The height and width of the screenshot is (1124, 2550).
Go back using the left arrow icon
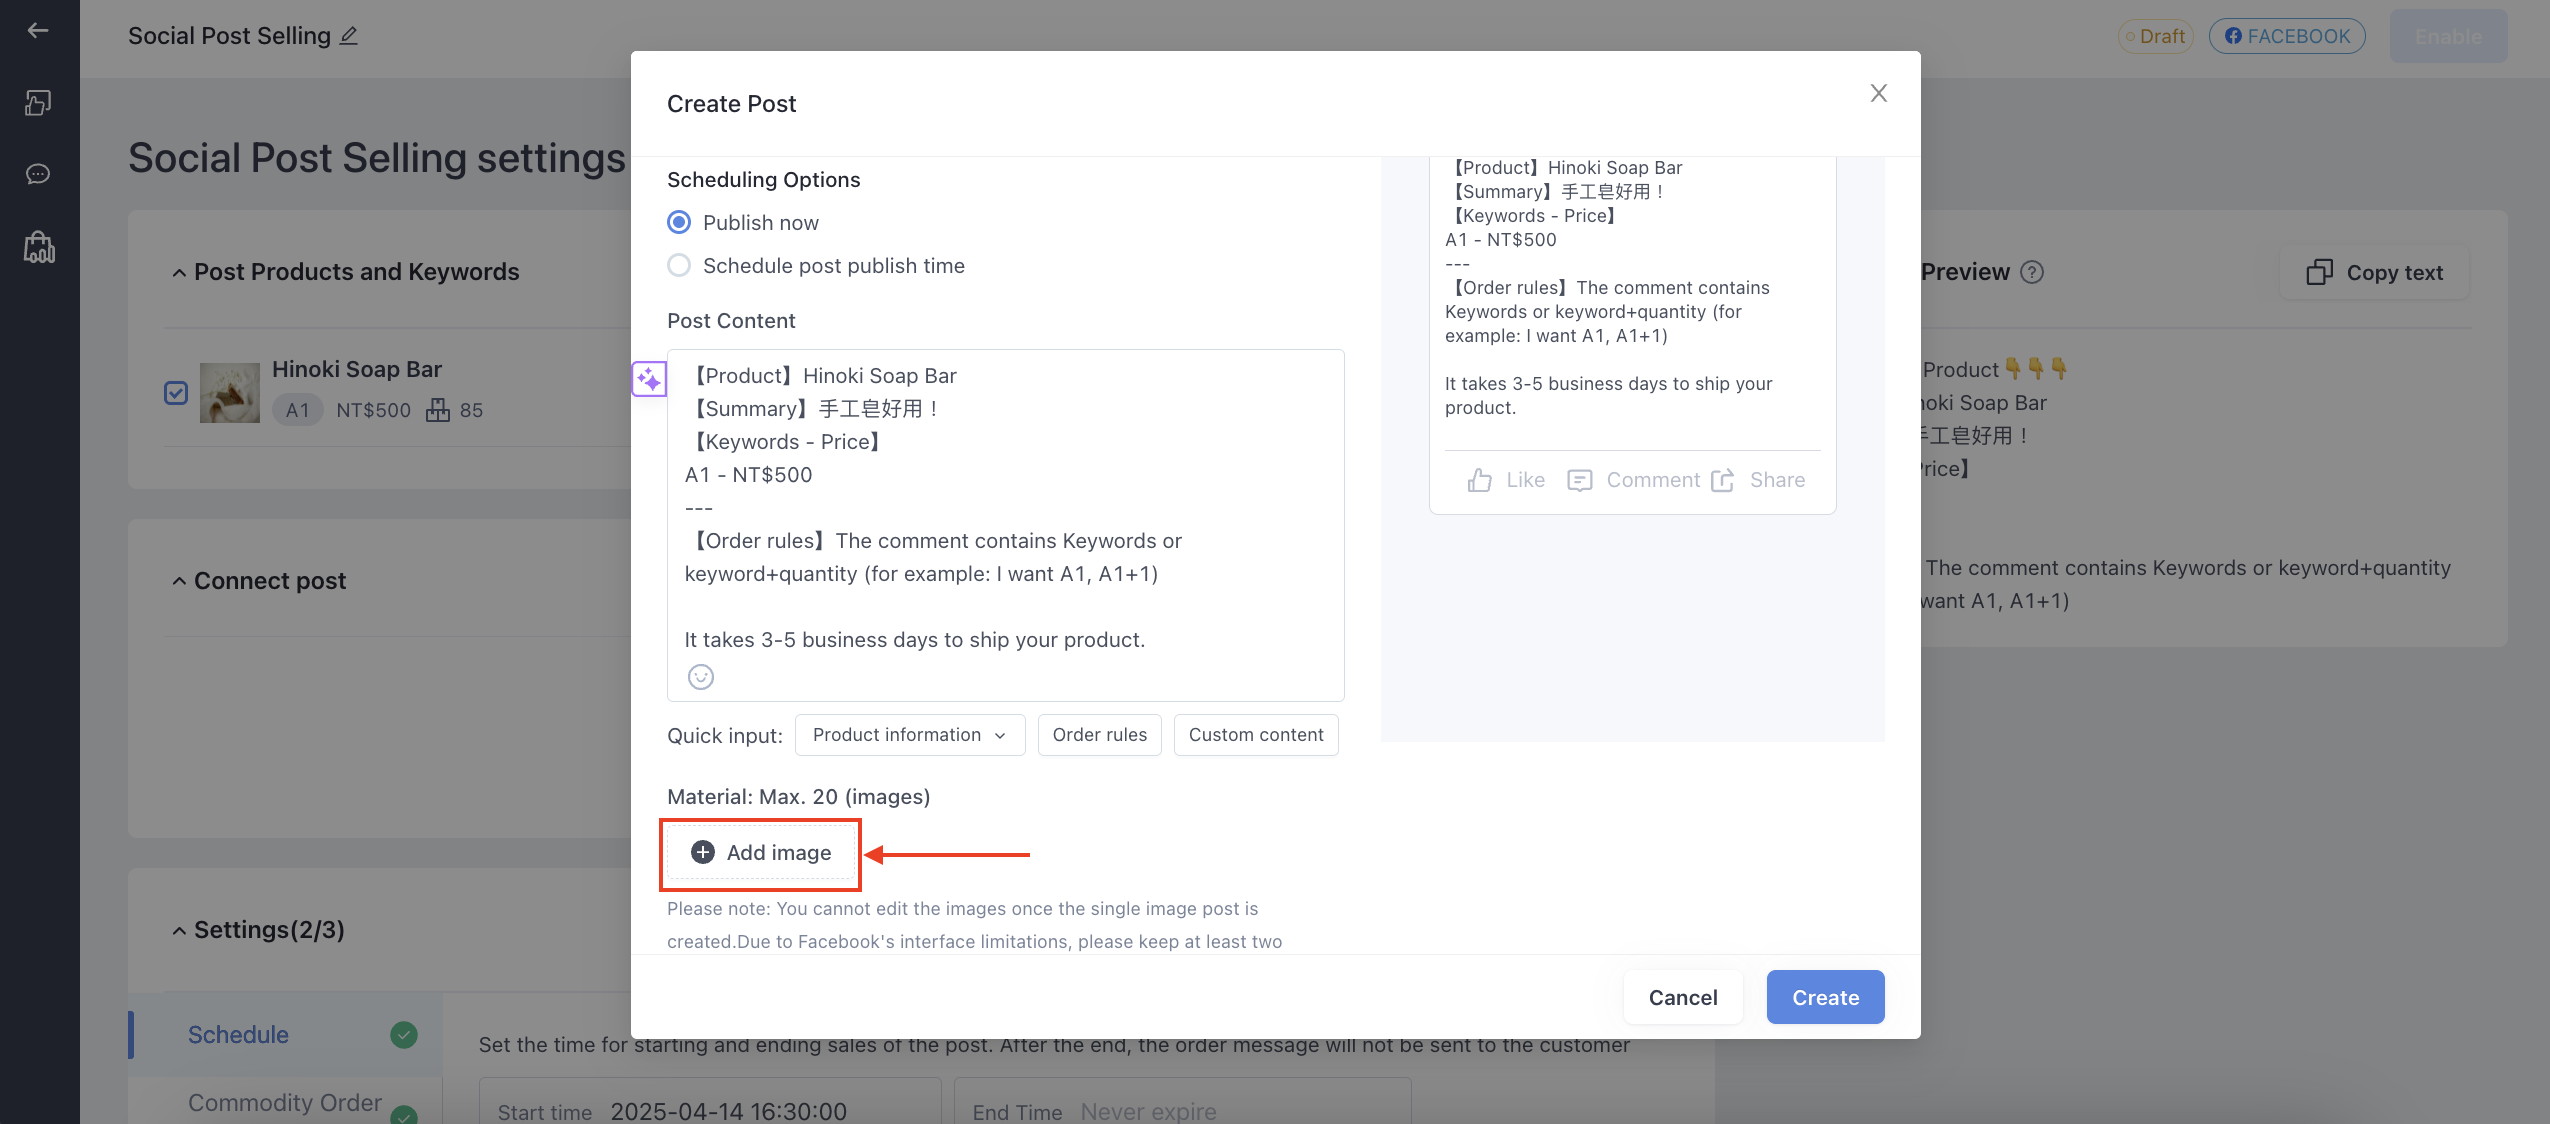[x=38, y=31]
